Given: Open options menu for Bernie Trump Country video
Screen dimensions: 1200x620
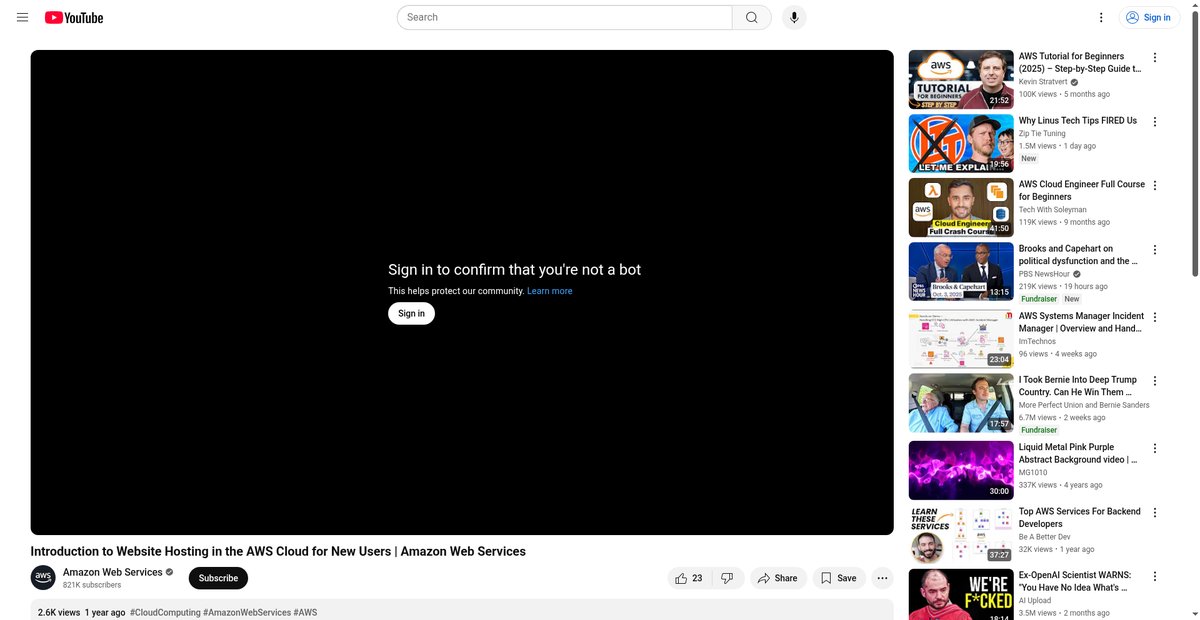Looking at the screenshot, I should coord(1155,381).
